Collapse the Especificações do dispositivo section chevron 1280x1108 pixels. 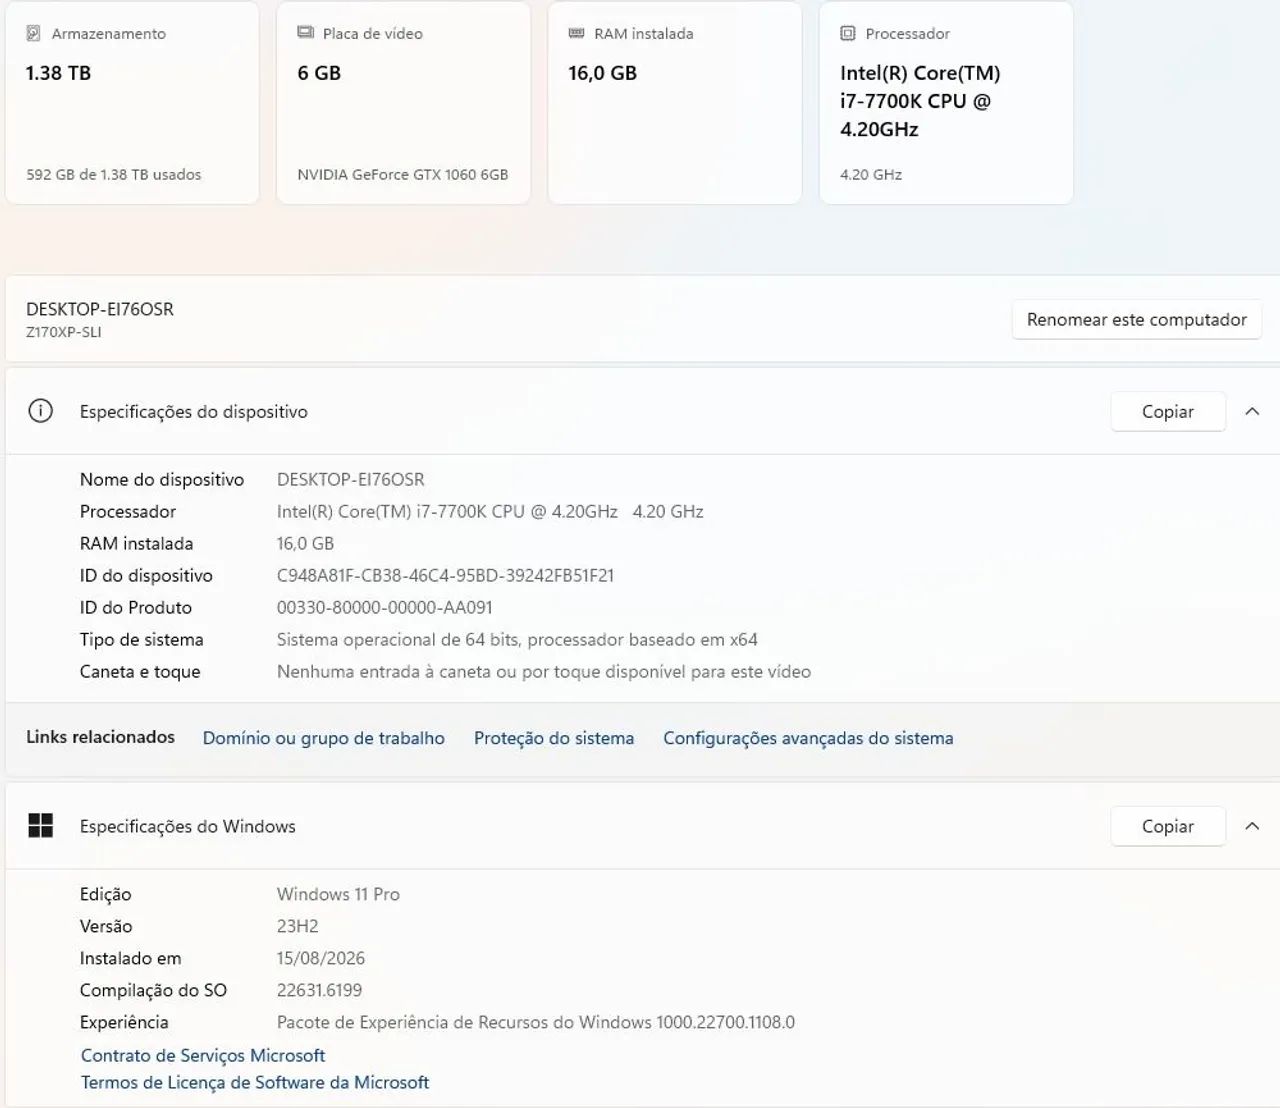(1252, 411)
